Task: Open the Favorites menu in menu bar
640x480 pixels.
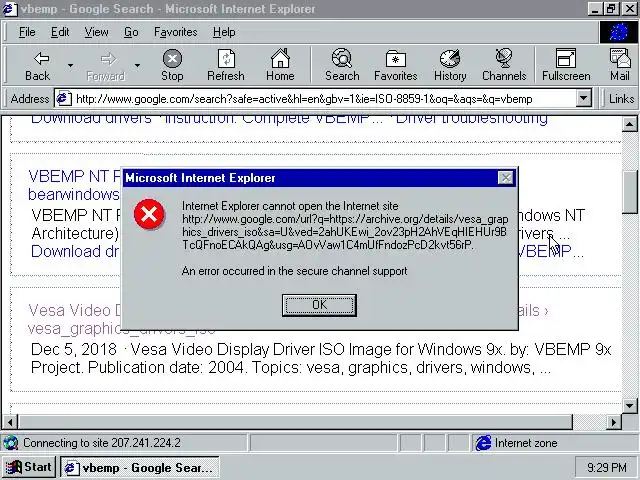Action: click(176, 32)
